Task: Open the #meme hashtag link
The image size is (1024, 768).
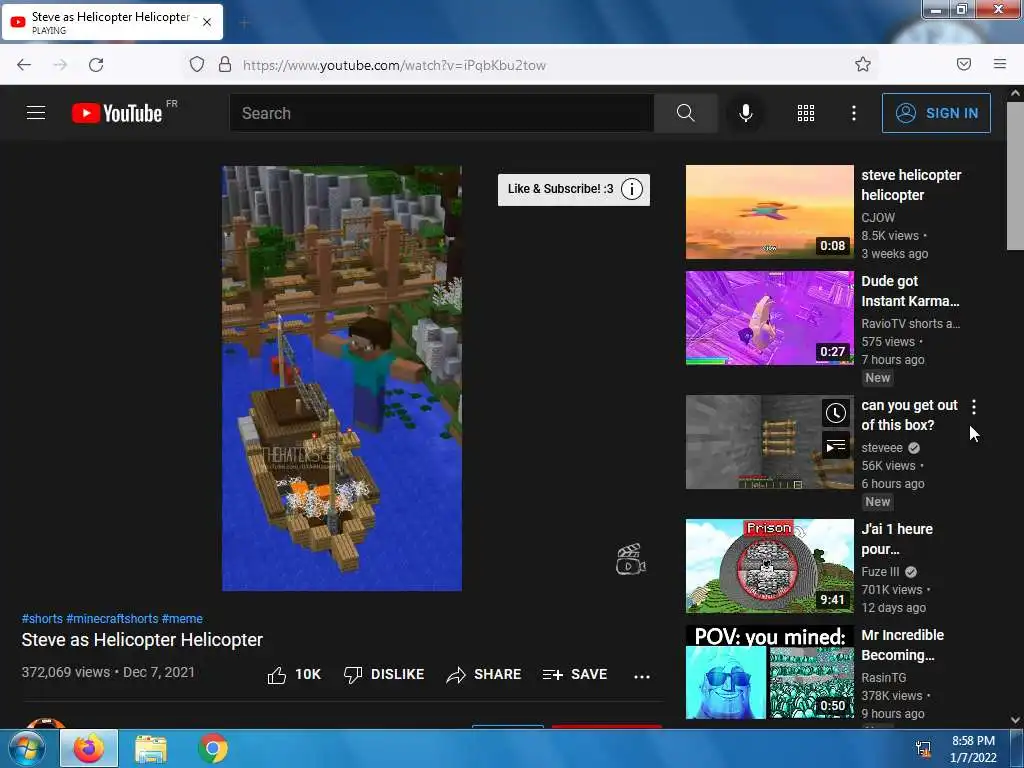Action: tap(182, 618)
